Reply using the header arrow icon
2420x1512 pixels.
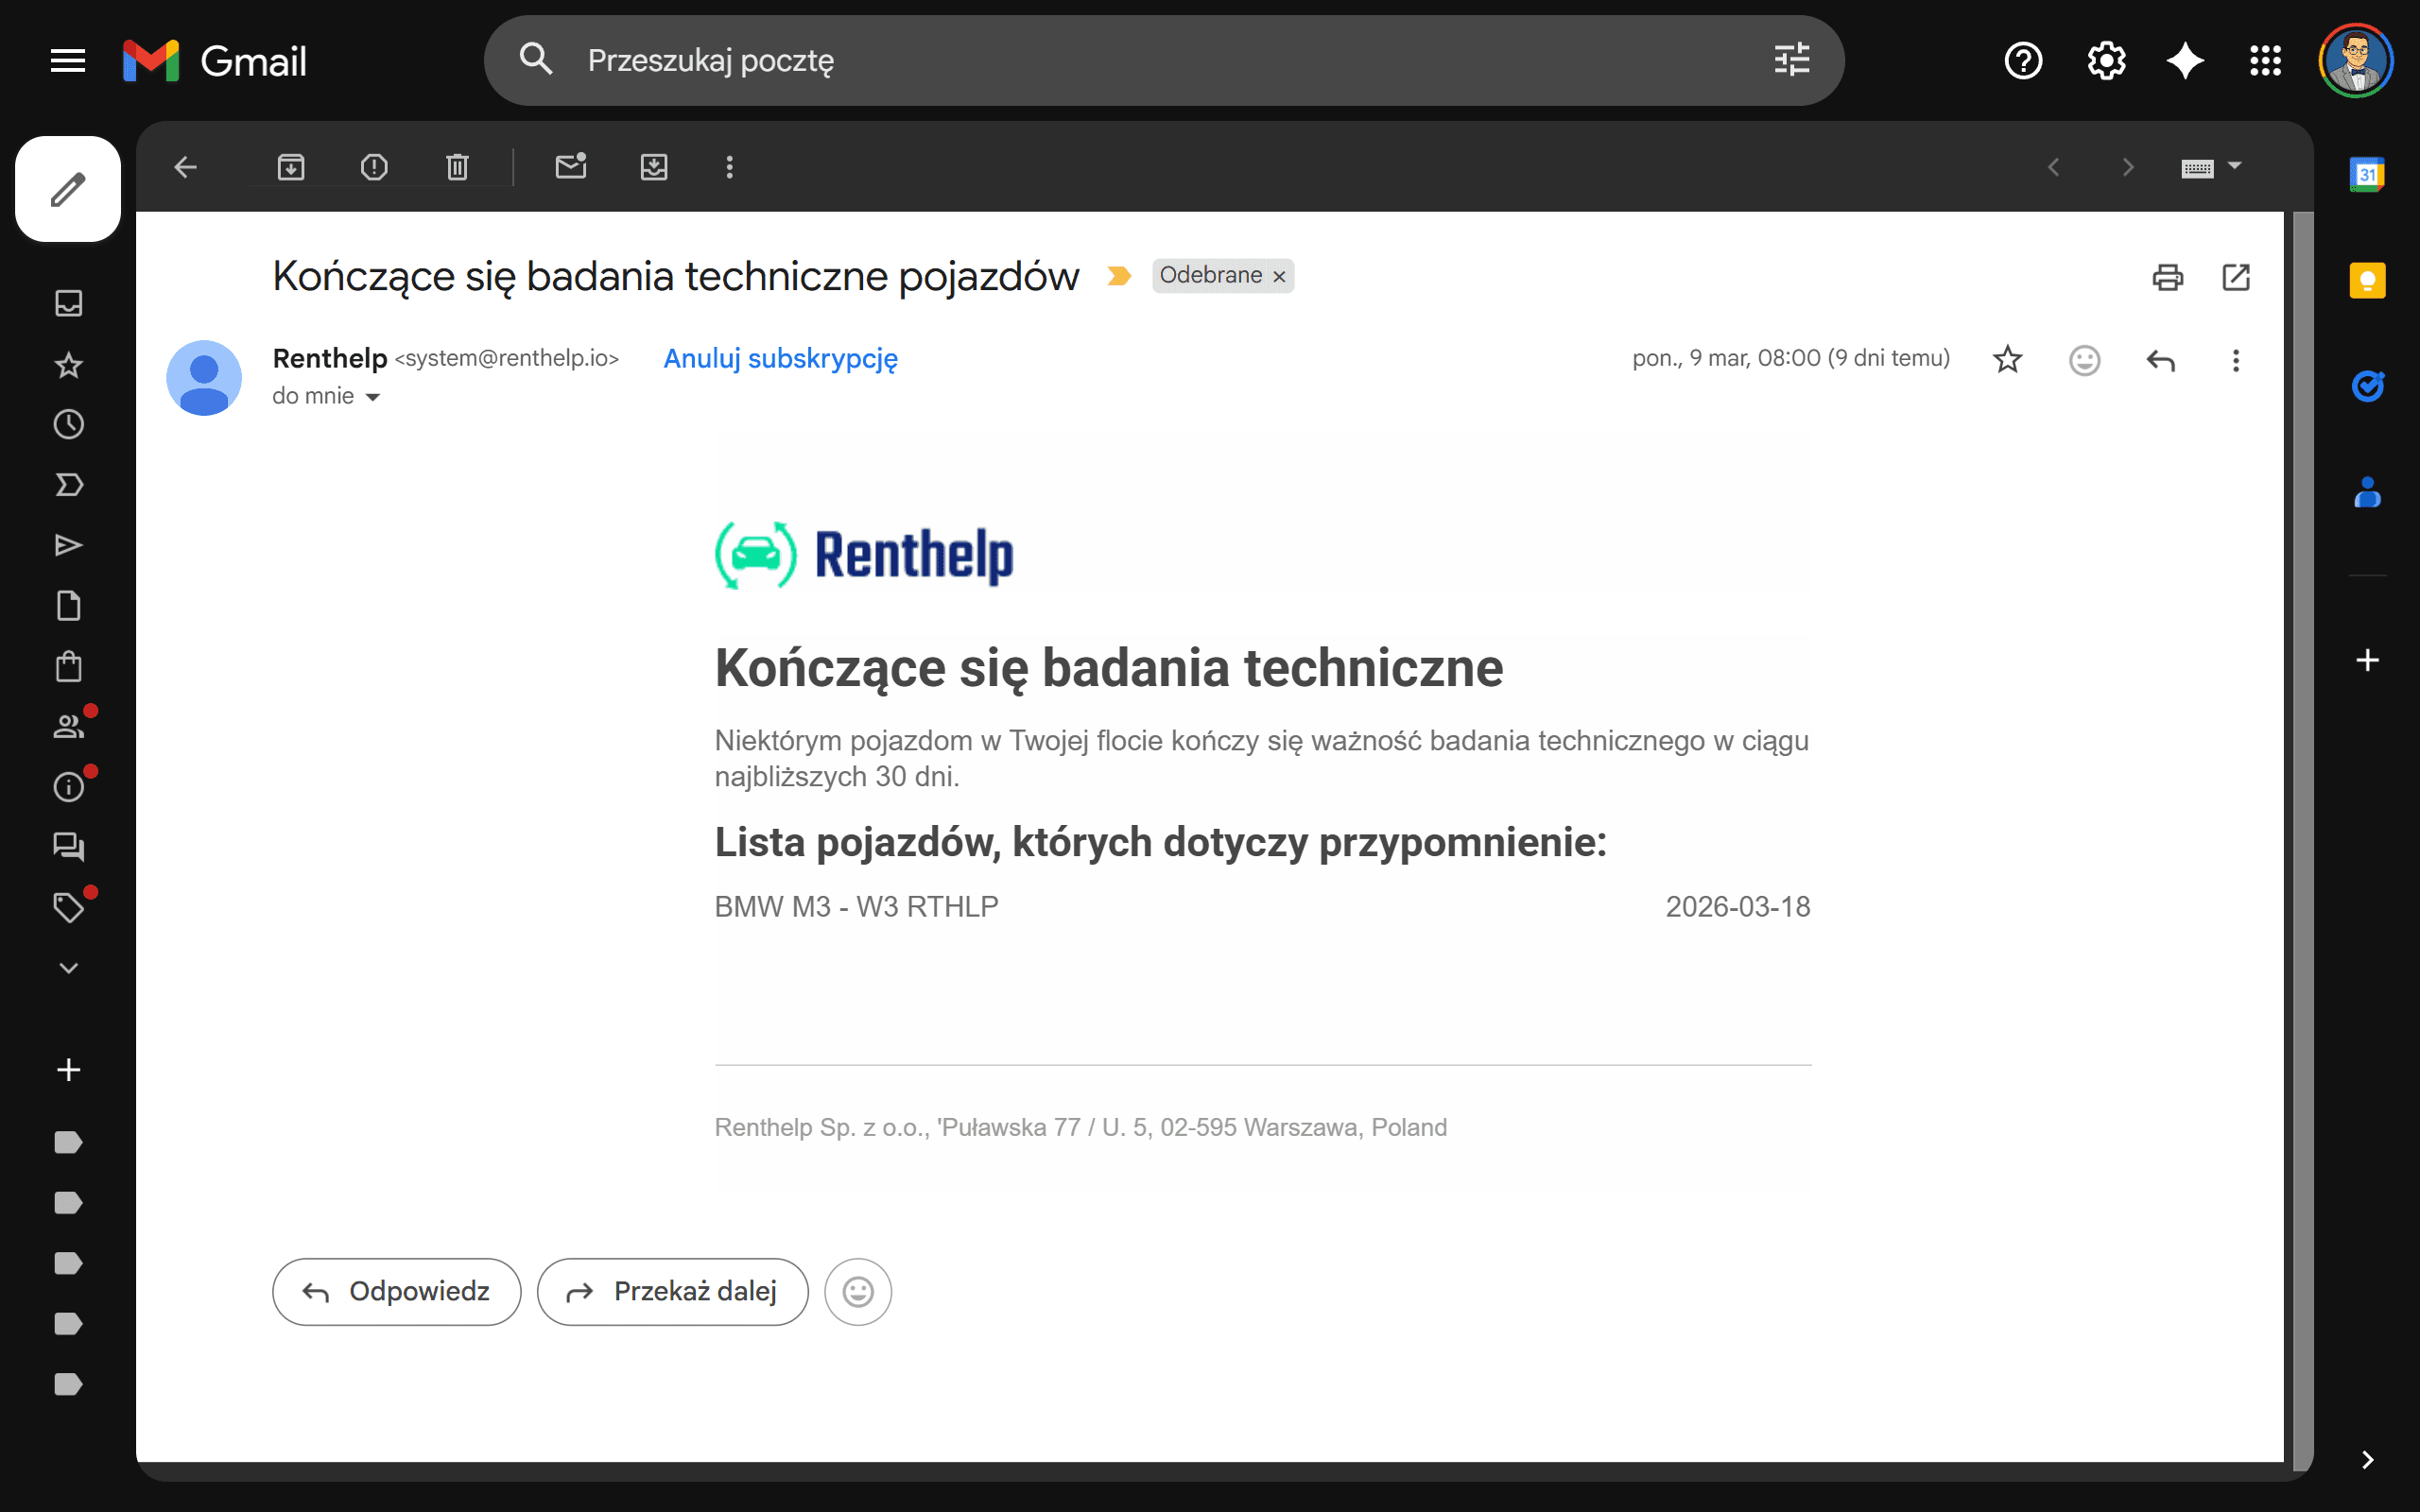click(2160, 360)
